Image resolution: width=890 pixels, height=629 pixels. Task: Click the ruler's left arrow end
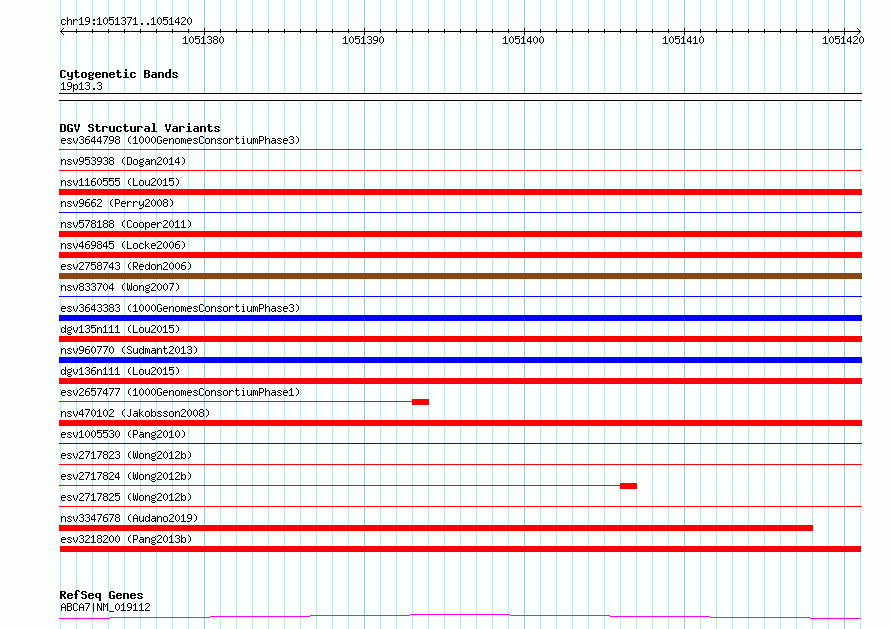62,31
